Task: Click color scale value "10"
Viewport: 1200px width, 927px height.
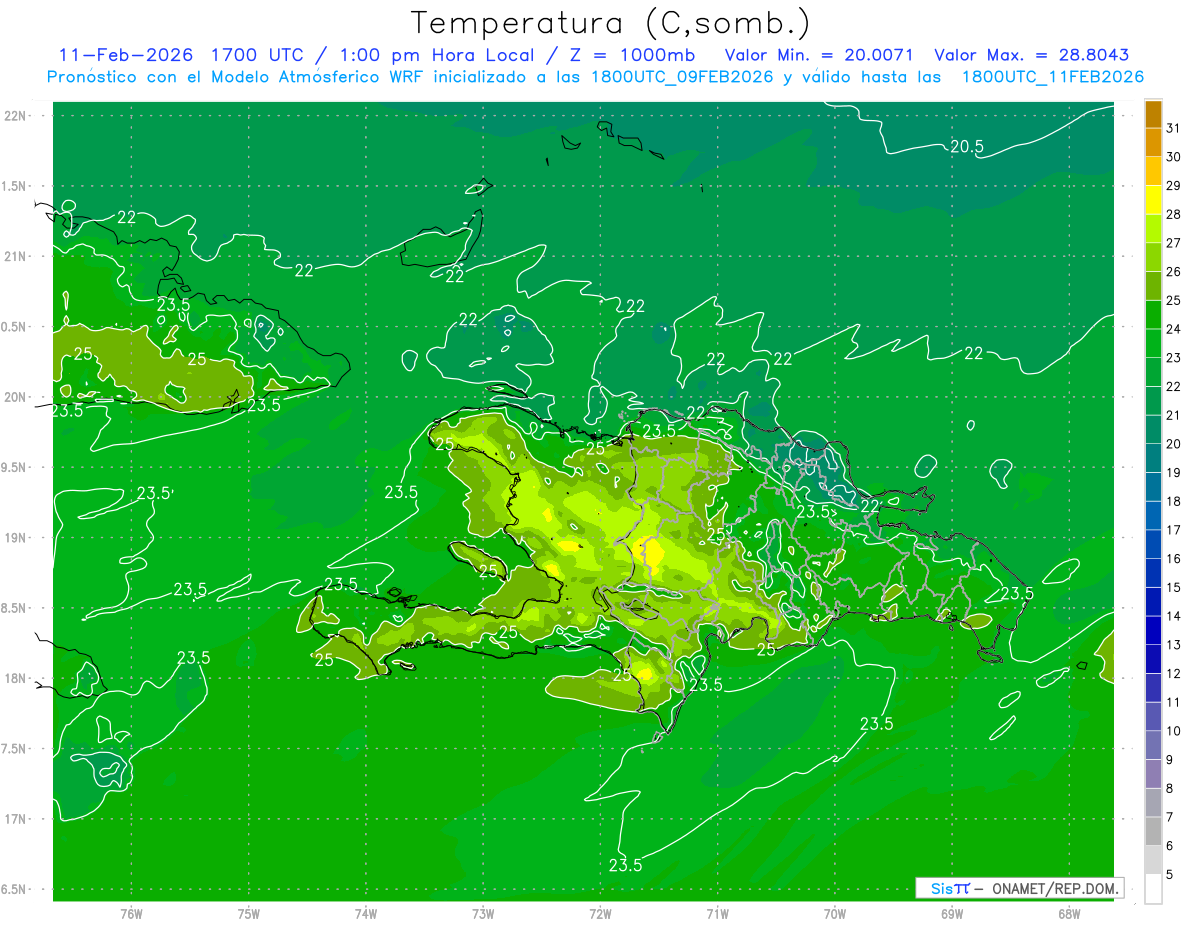Action: click(x=1174, y=731)
